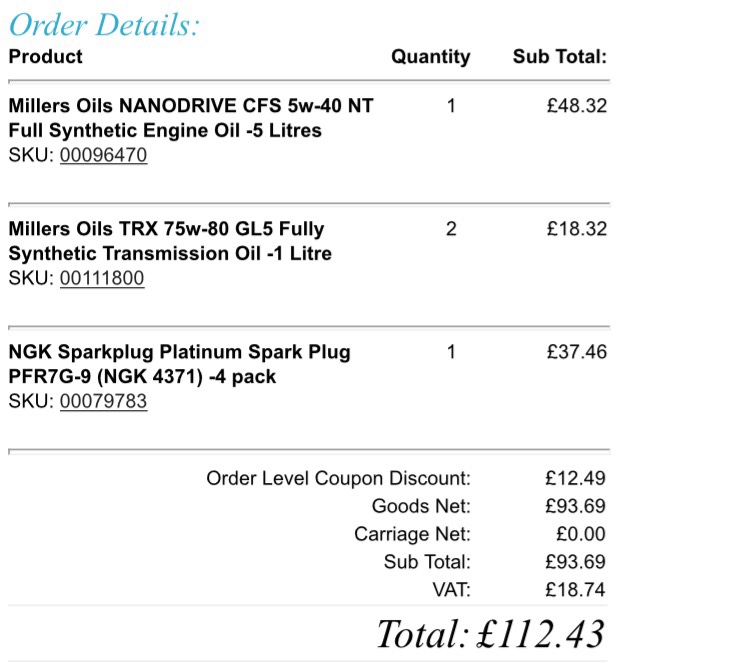
Task: Open SKU link 00096470
Action: tap(103, 155)
